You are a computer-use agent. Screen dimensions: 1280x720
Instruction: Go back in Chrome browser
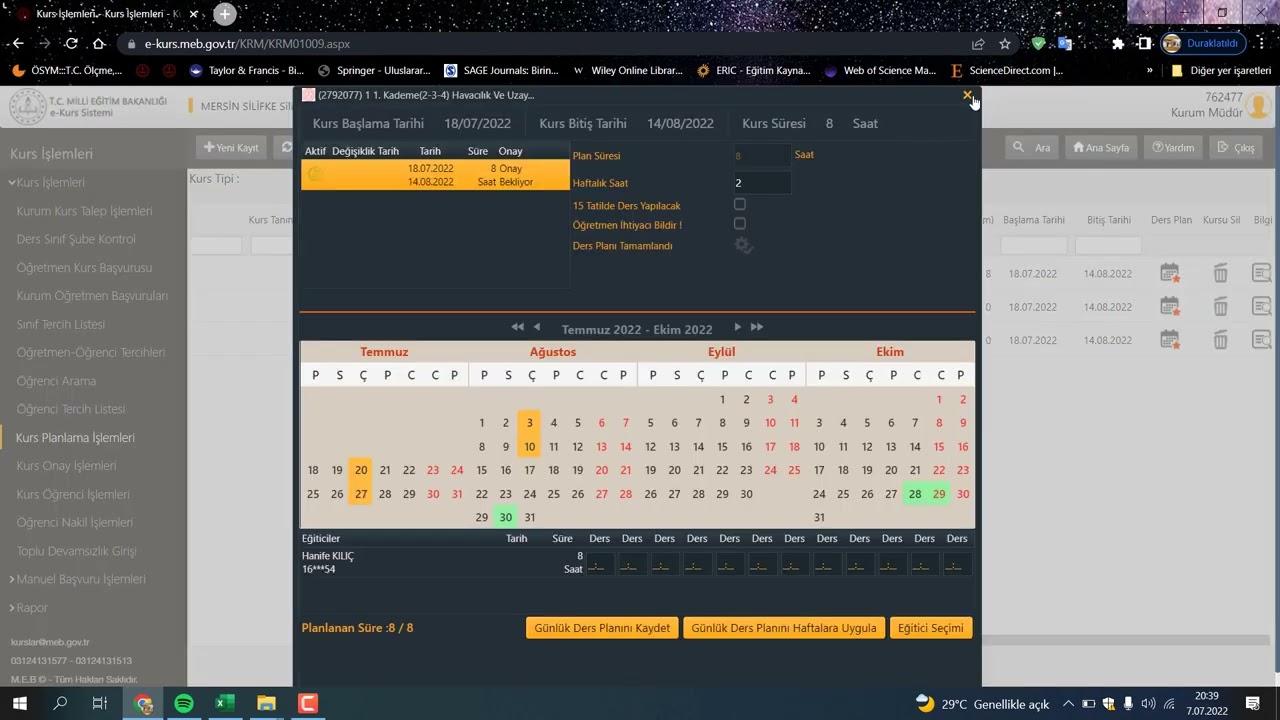(x=18, y=44)
